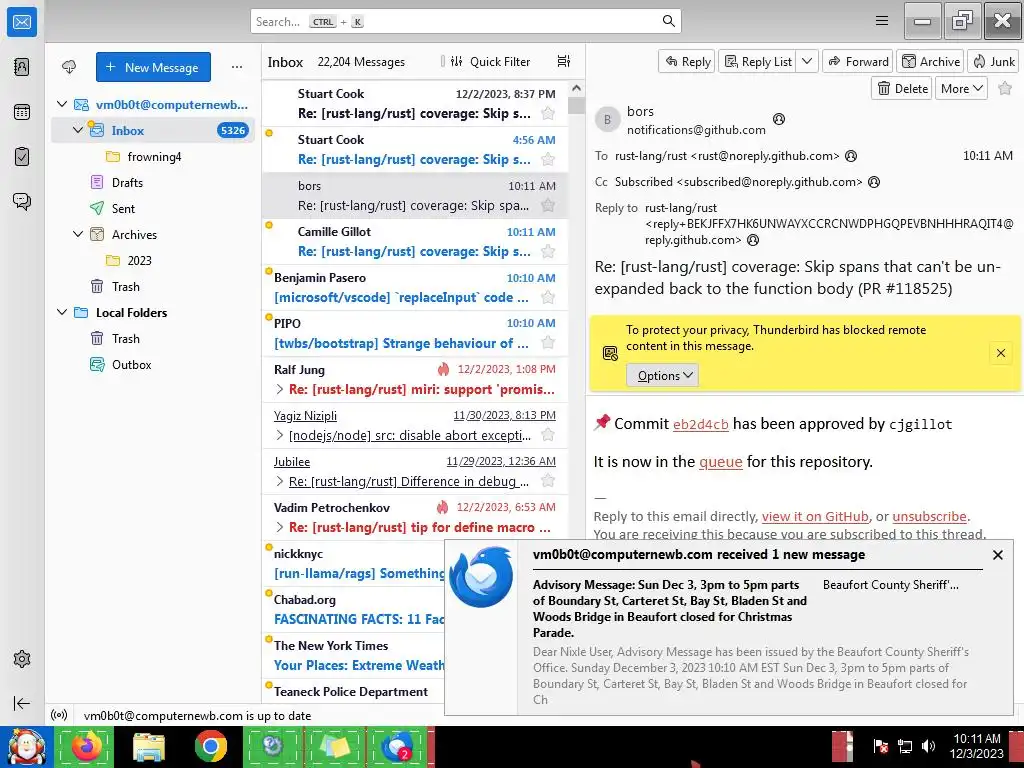Open the Calendar space
The width and height of the screenshot is (1024, 768).
(22, 112)
